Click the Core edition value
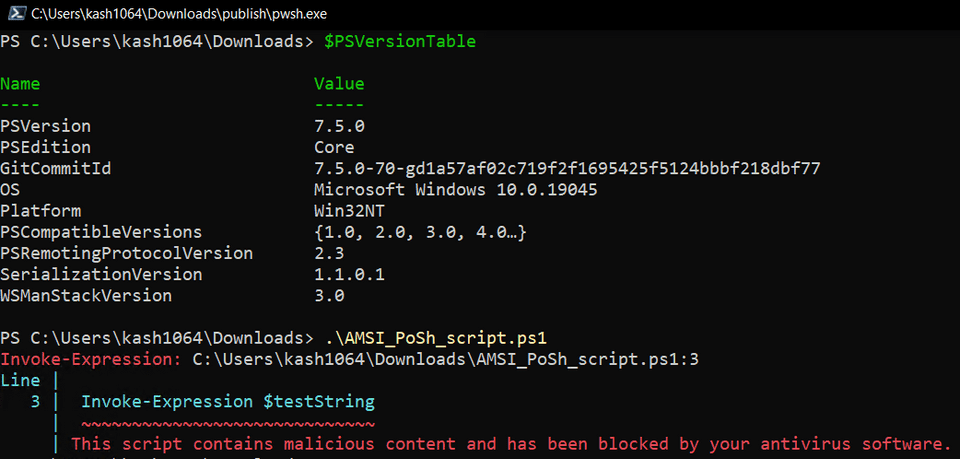This screenshot has width=960, height=459. (334, 147)
